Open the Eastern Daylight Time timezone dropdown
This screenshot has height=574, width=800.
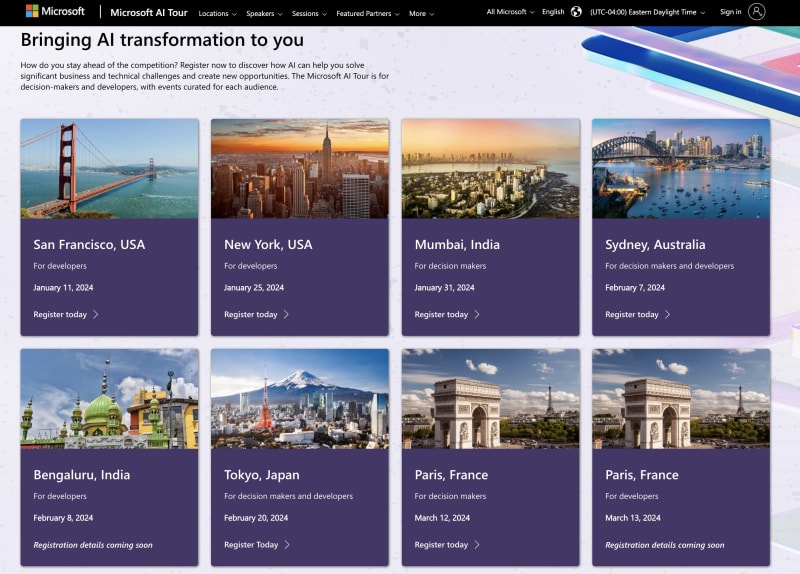tap(647, 12)
